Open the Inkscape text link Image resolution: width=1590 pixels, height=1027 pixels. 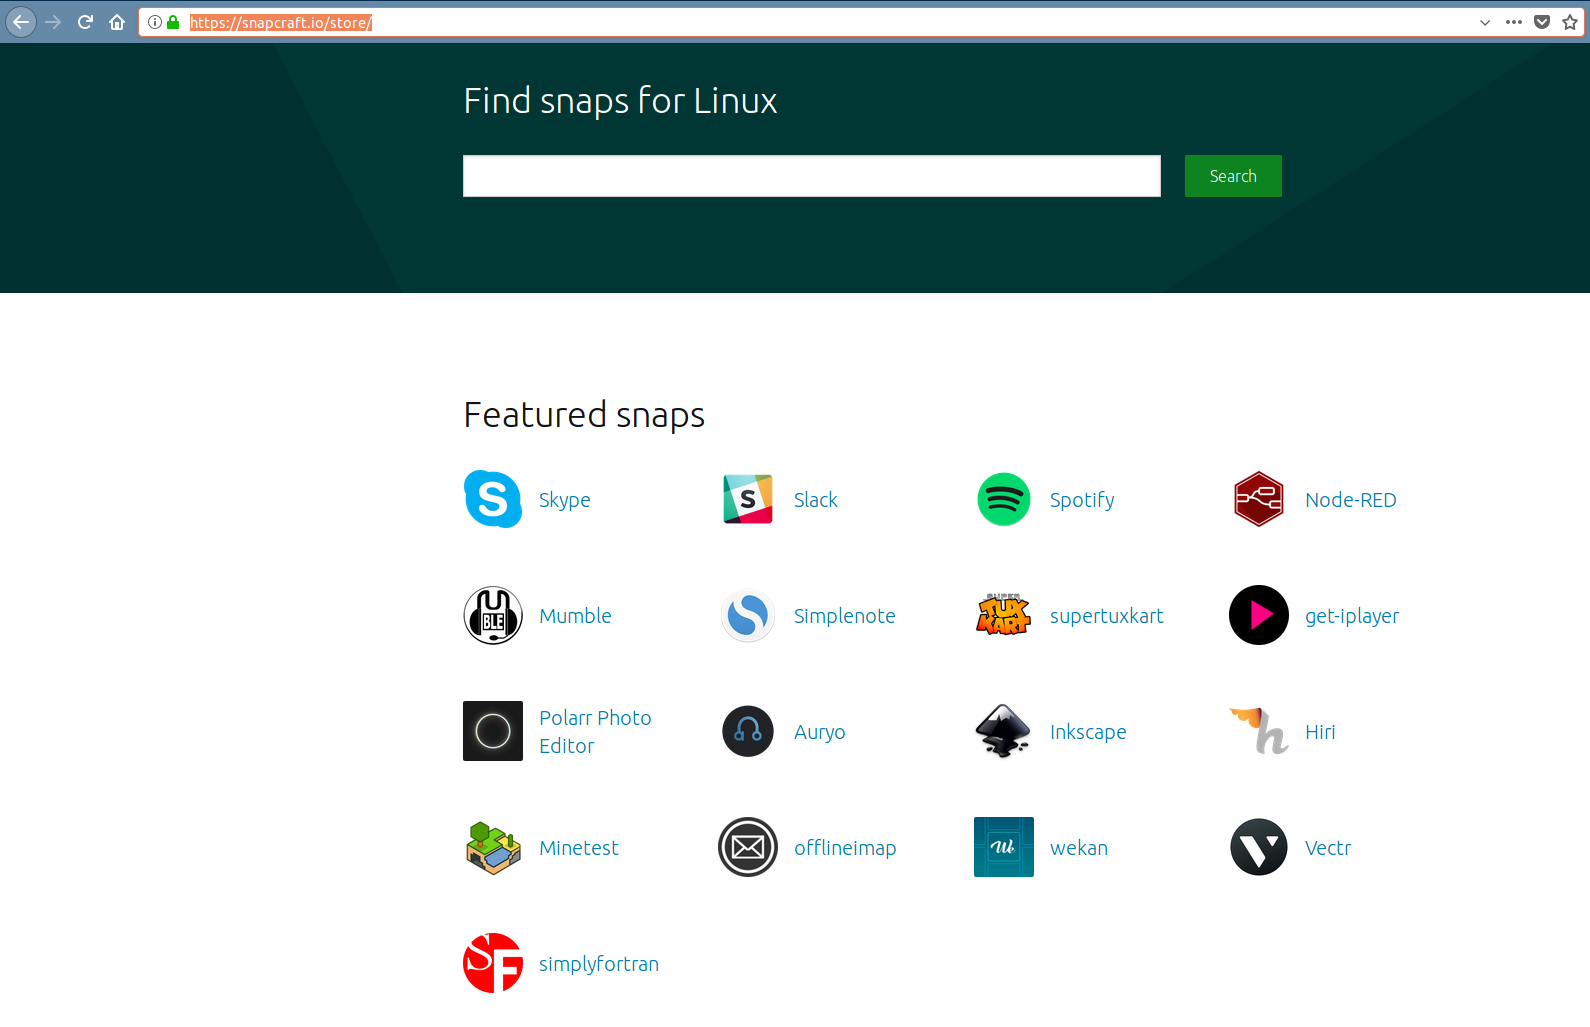(1088, 732)
